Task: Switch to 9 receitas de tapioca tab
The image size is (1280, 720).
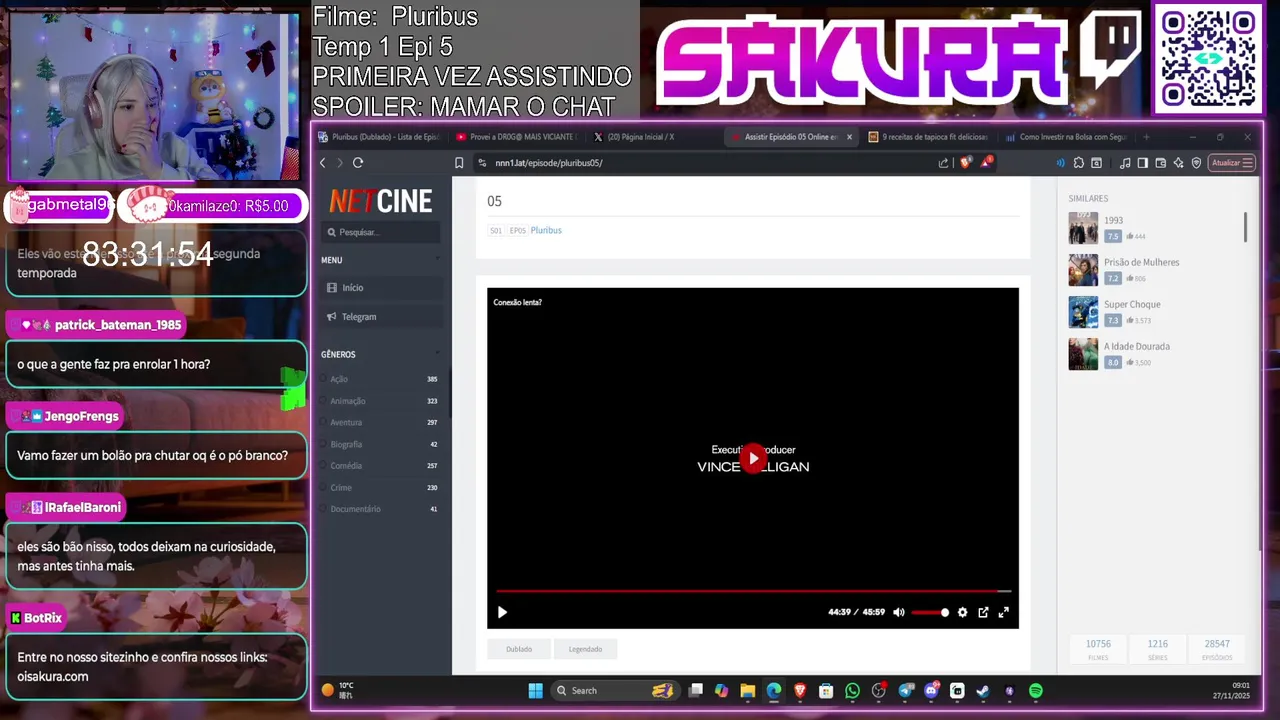Action: [928, 137]
